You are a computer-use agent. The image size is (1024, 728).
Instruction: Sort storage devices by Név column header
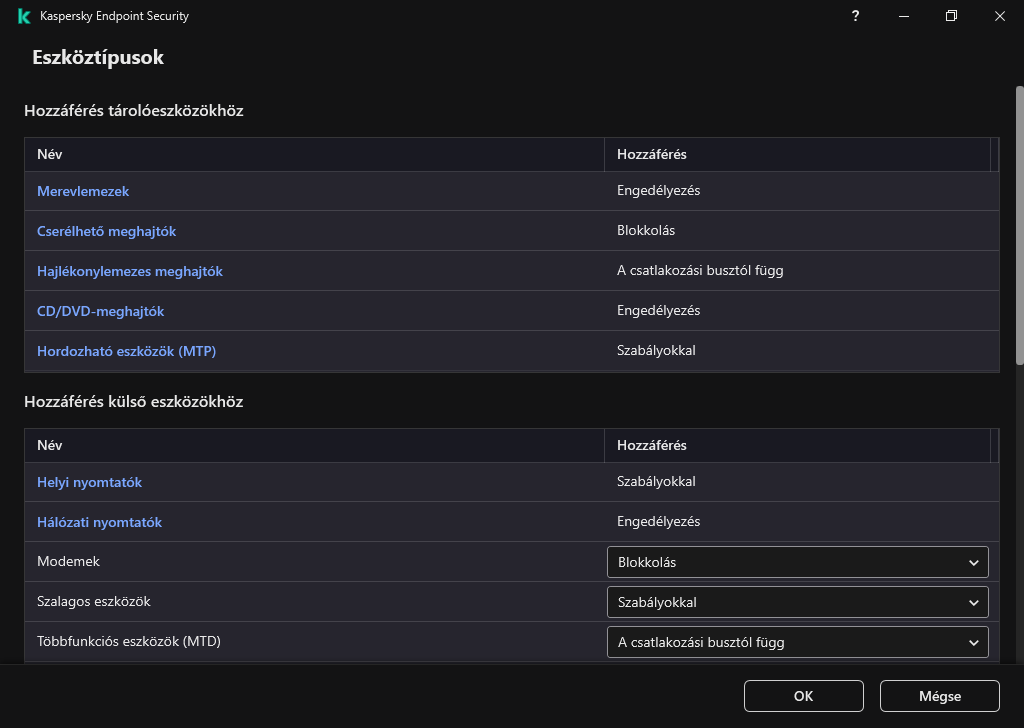click(50, 155)
